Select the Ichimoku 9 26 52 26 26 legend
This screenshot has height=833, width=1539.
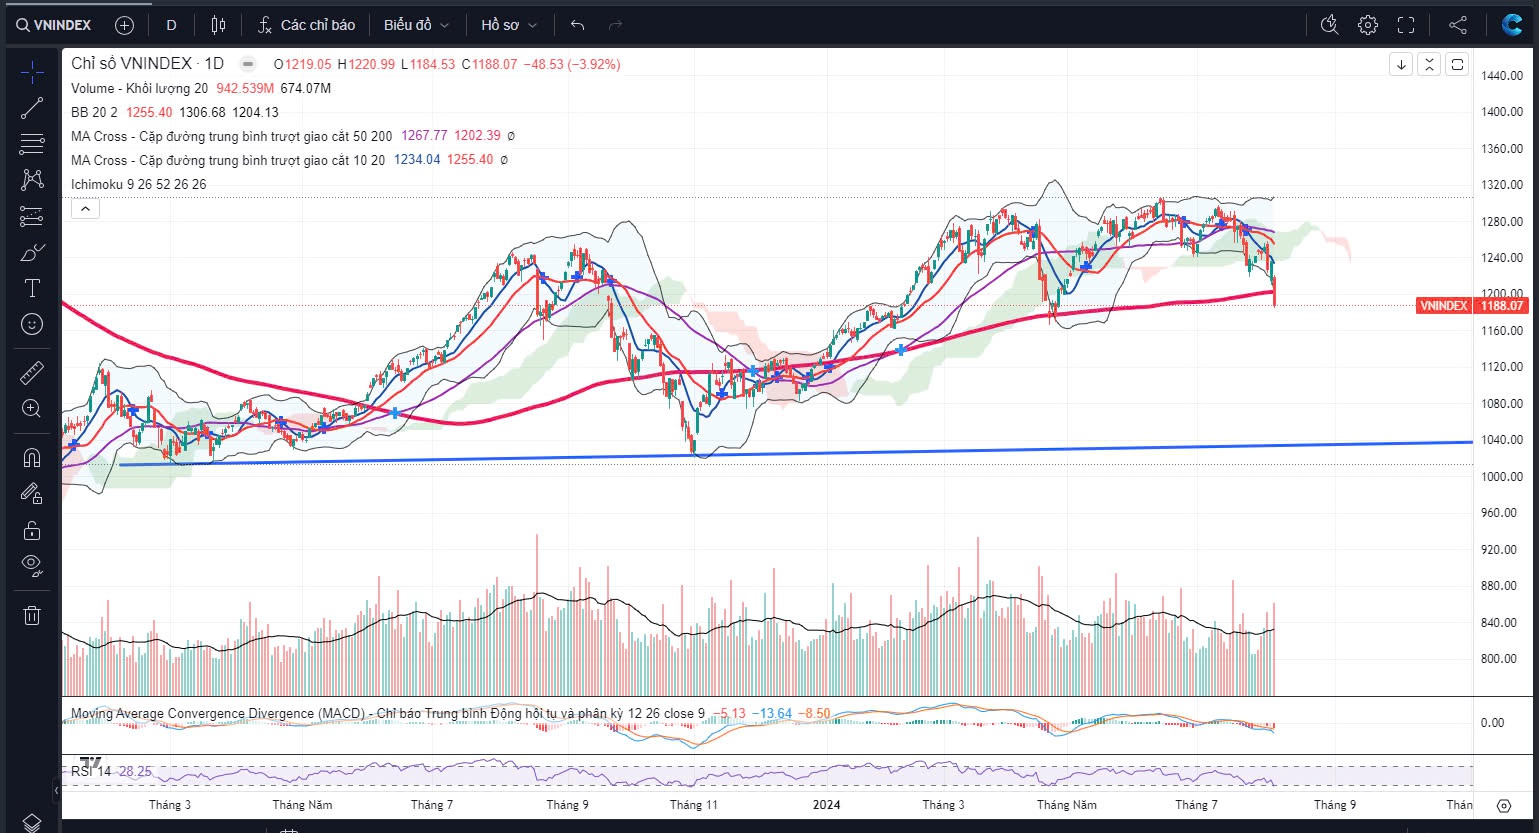(139, 184)
